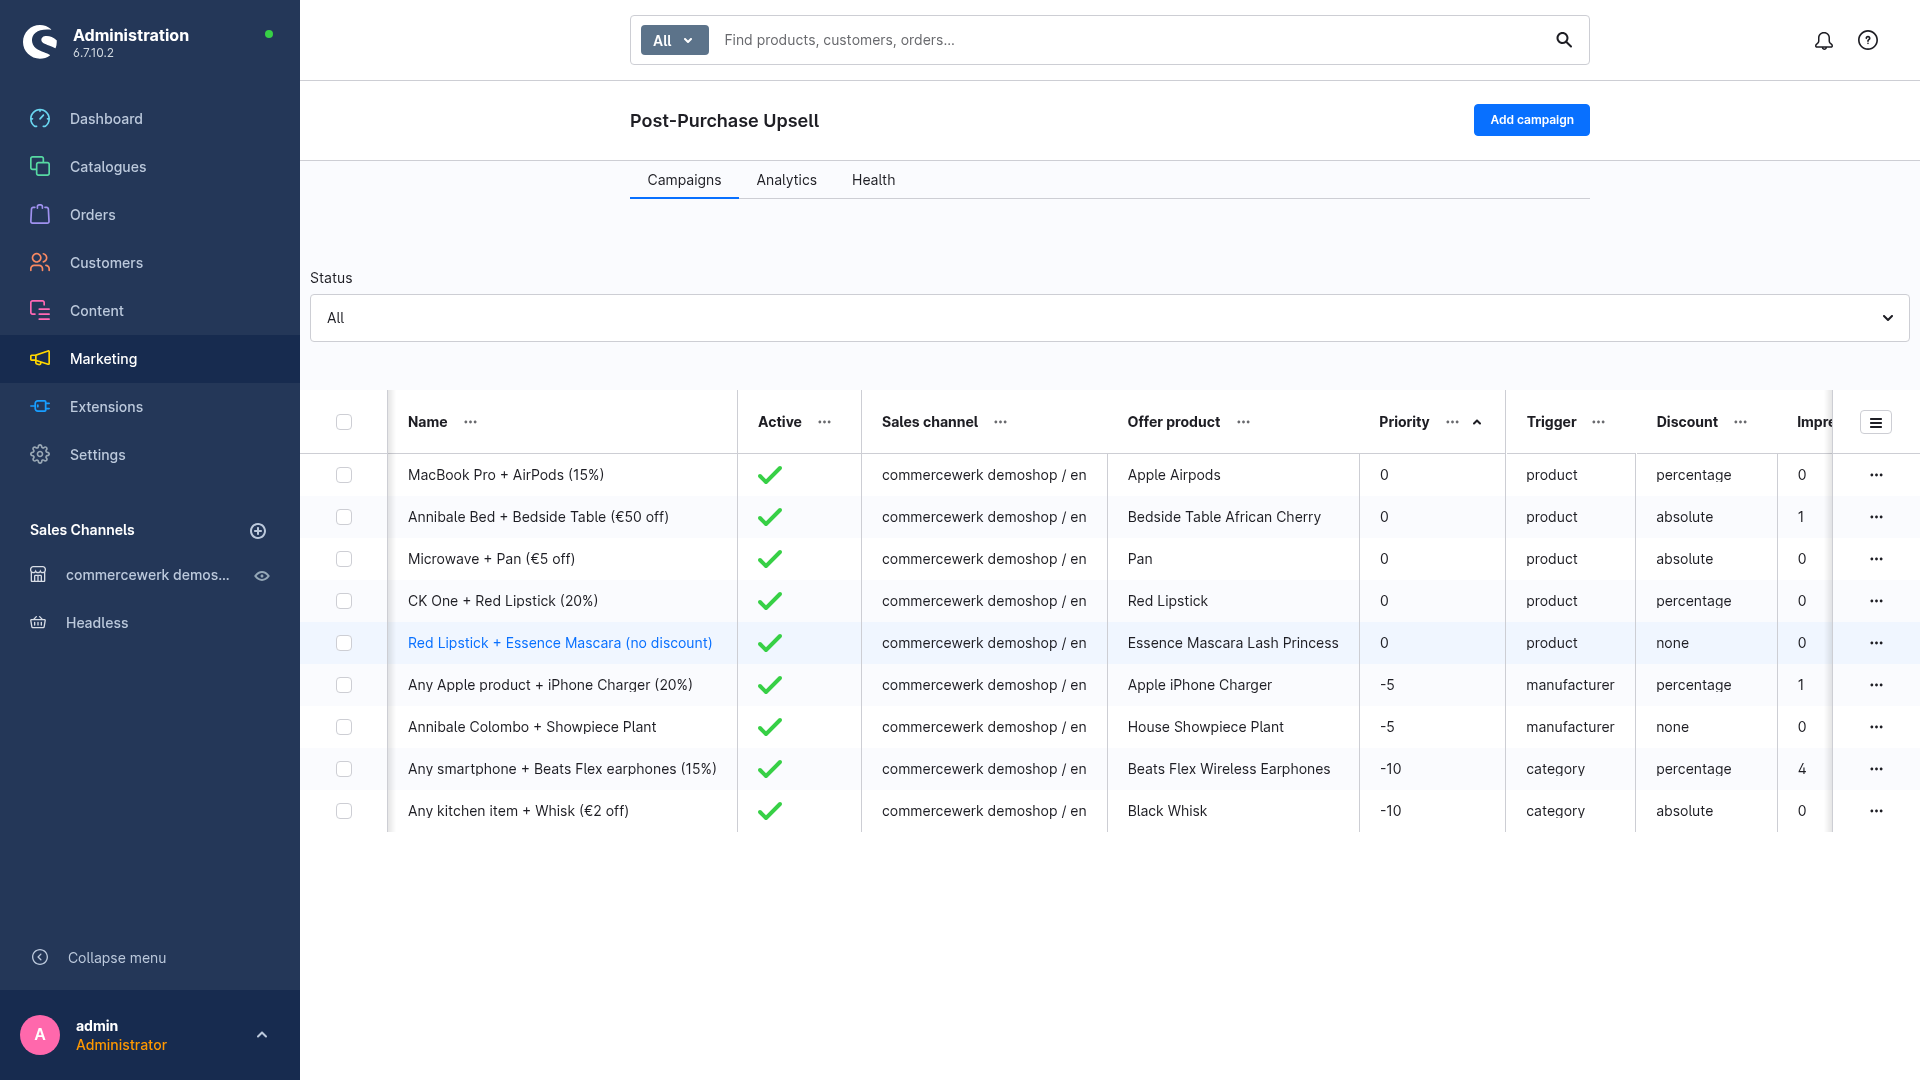Add a new sales channel plus icon
1920x1080 pixels.
click(x=258, y=531)
